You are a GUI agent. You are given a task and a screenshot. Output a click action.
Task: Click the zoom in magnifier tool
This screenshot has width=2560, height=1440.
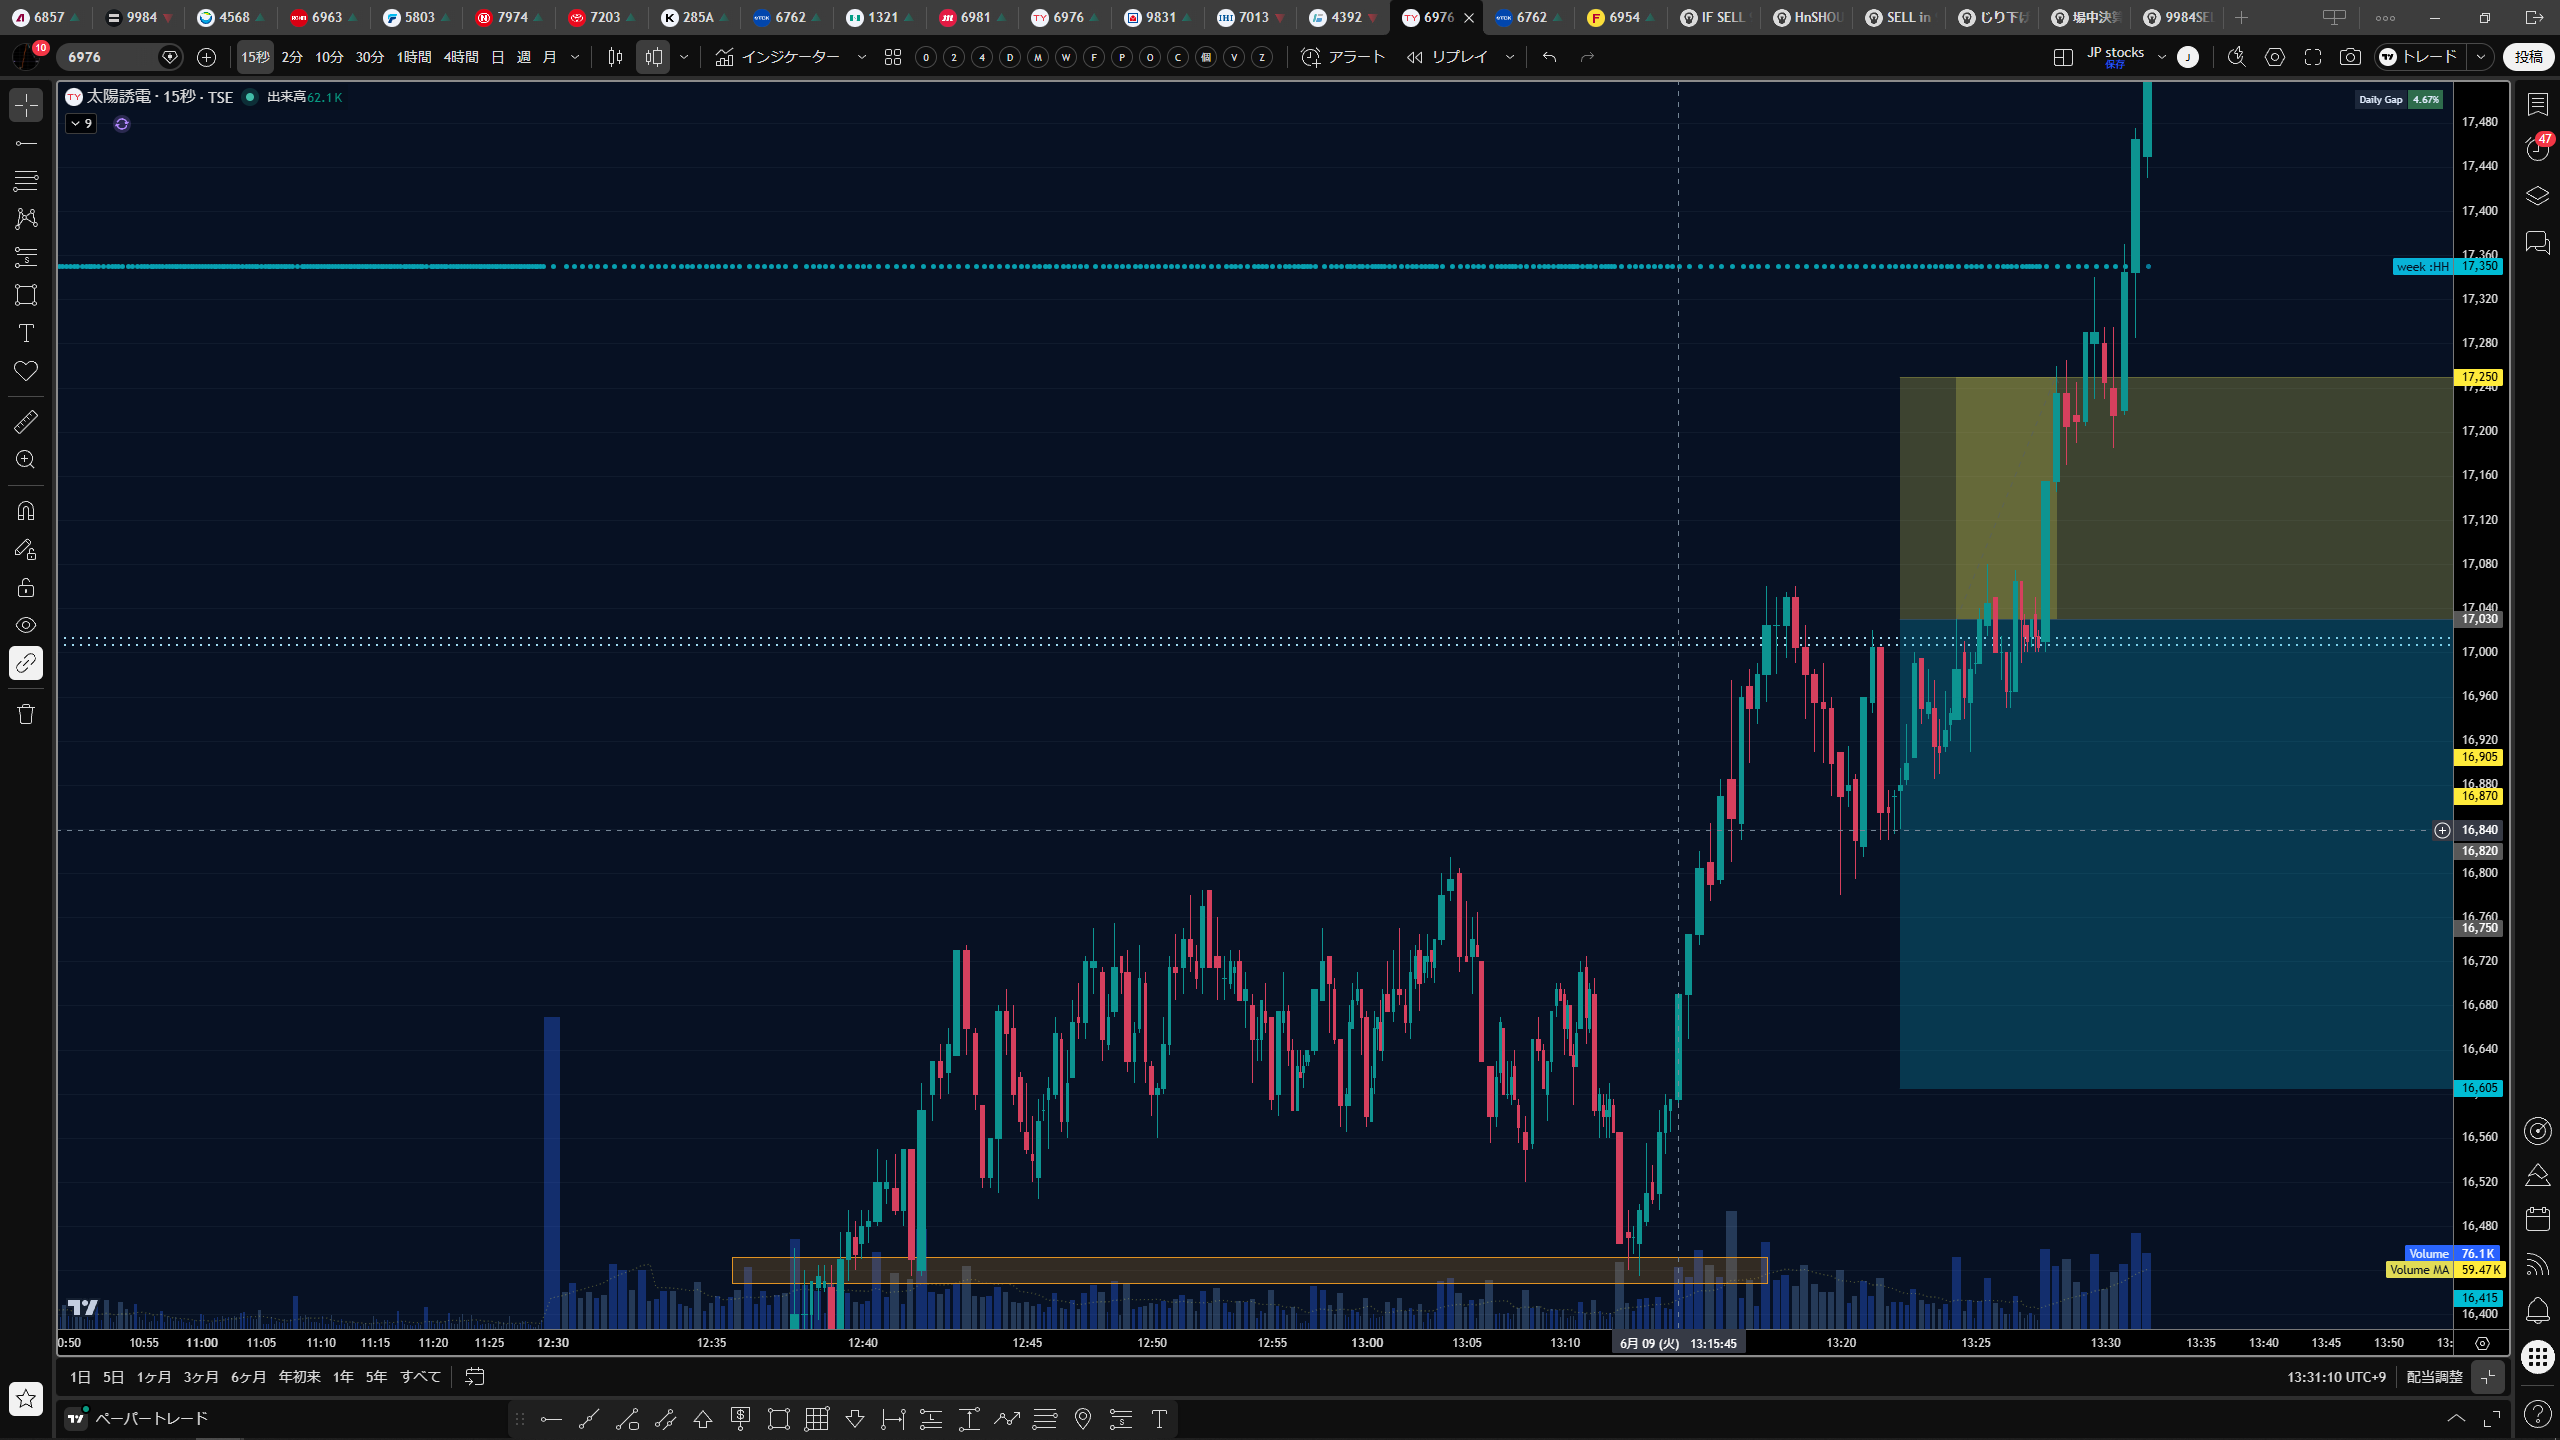pyautogui.click(x=26, y=460)
